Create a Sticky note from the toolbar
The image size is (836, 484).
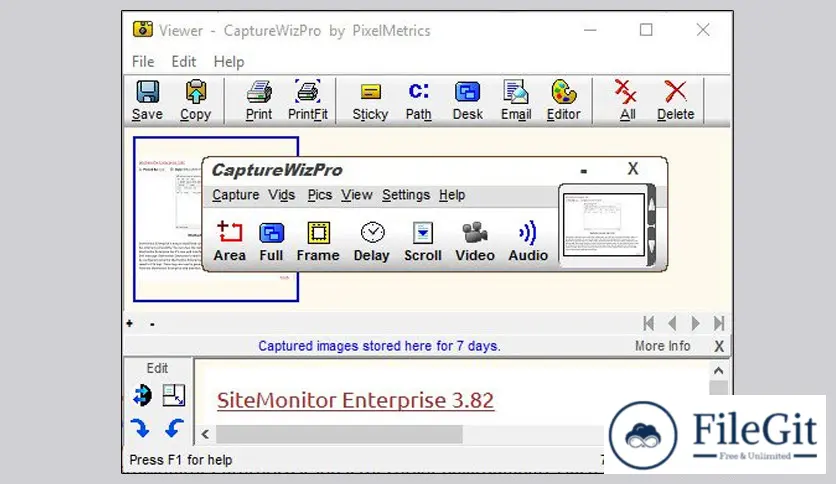tap(370, 101)
